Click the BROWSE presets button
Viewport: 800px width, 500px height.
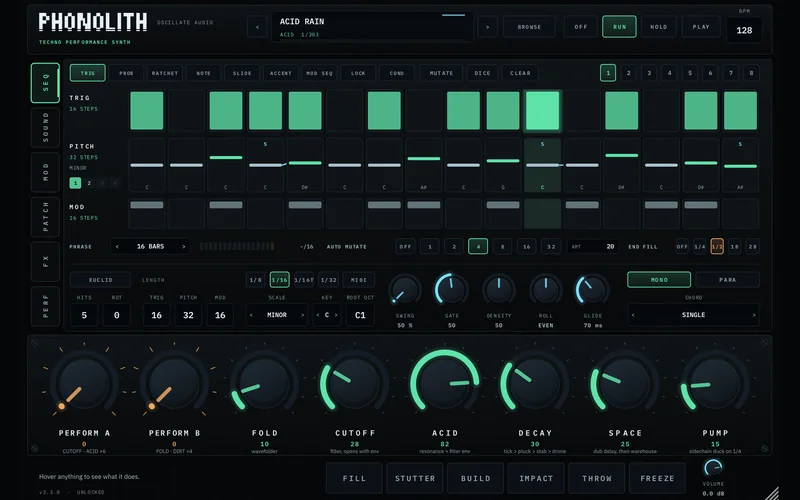point(529,27)
